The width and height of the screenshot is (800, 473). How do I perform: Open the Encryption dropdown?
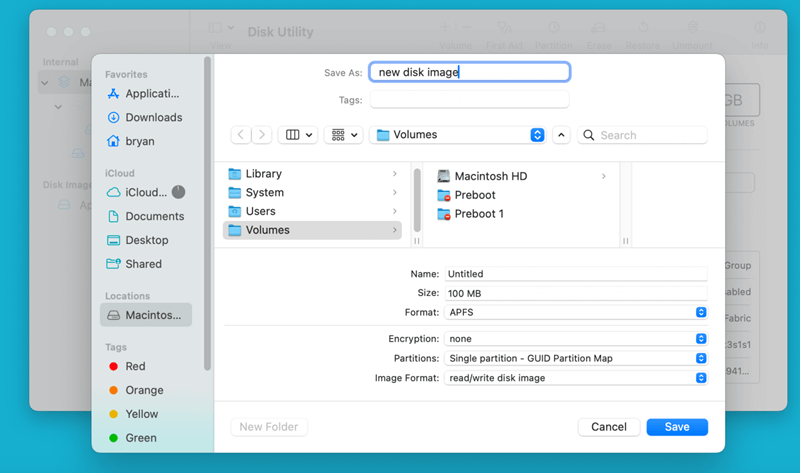pyautogui.click(x=576, y=339)
